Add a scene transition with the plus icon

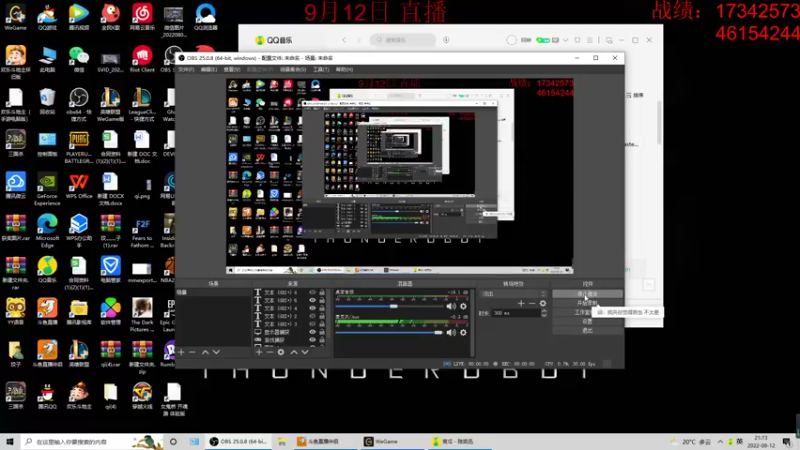pos(521,304)
